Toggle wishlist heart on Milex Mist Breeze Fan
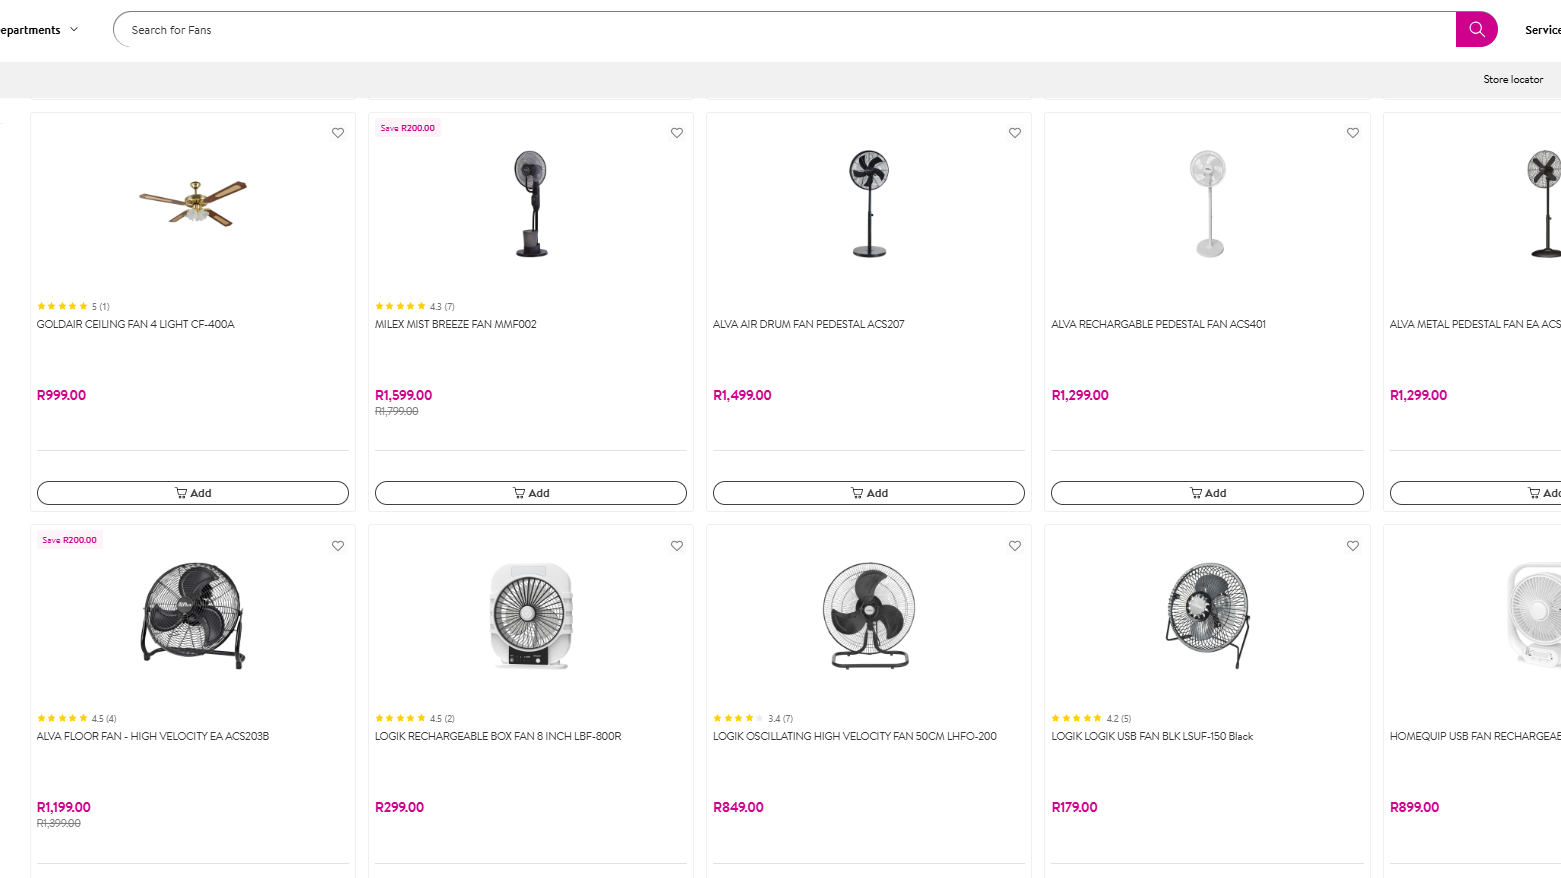The height and width of the screenshot is (878, 1561). (677, 133)
